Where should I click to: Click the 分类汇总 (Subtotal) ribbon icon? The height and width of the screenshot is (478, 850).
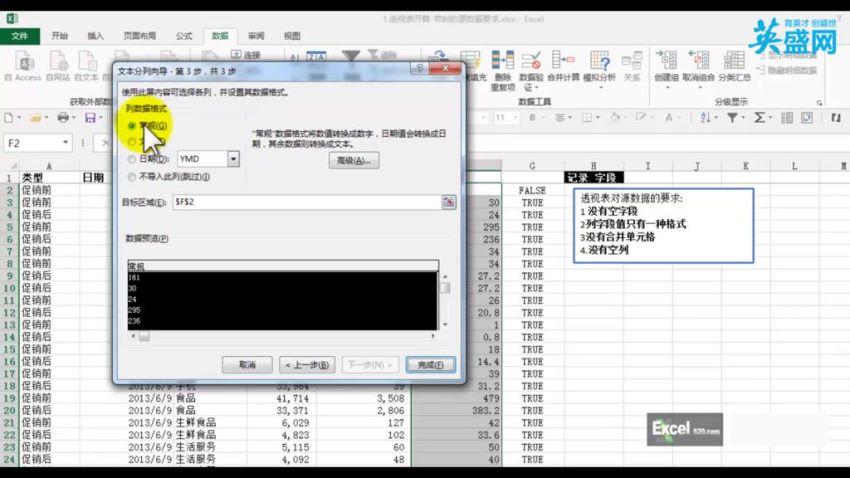click(x=732, y=65)
